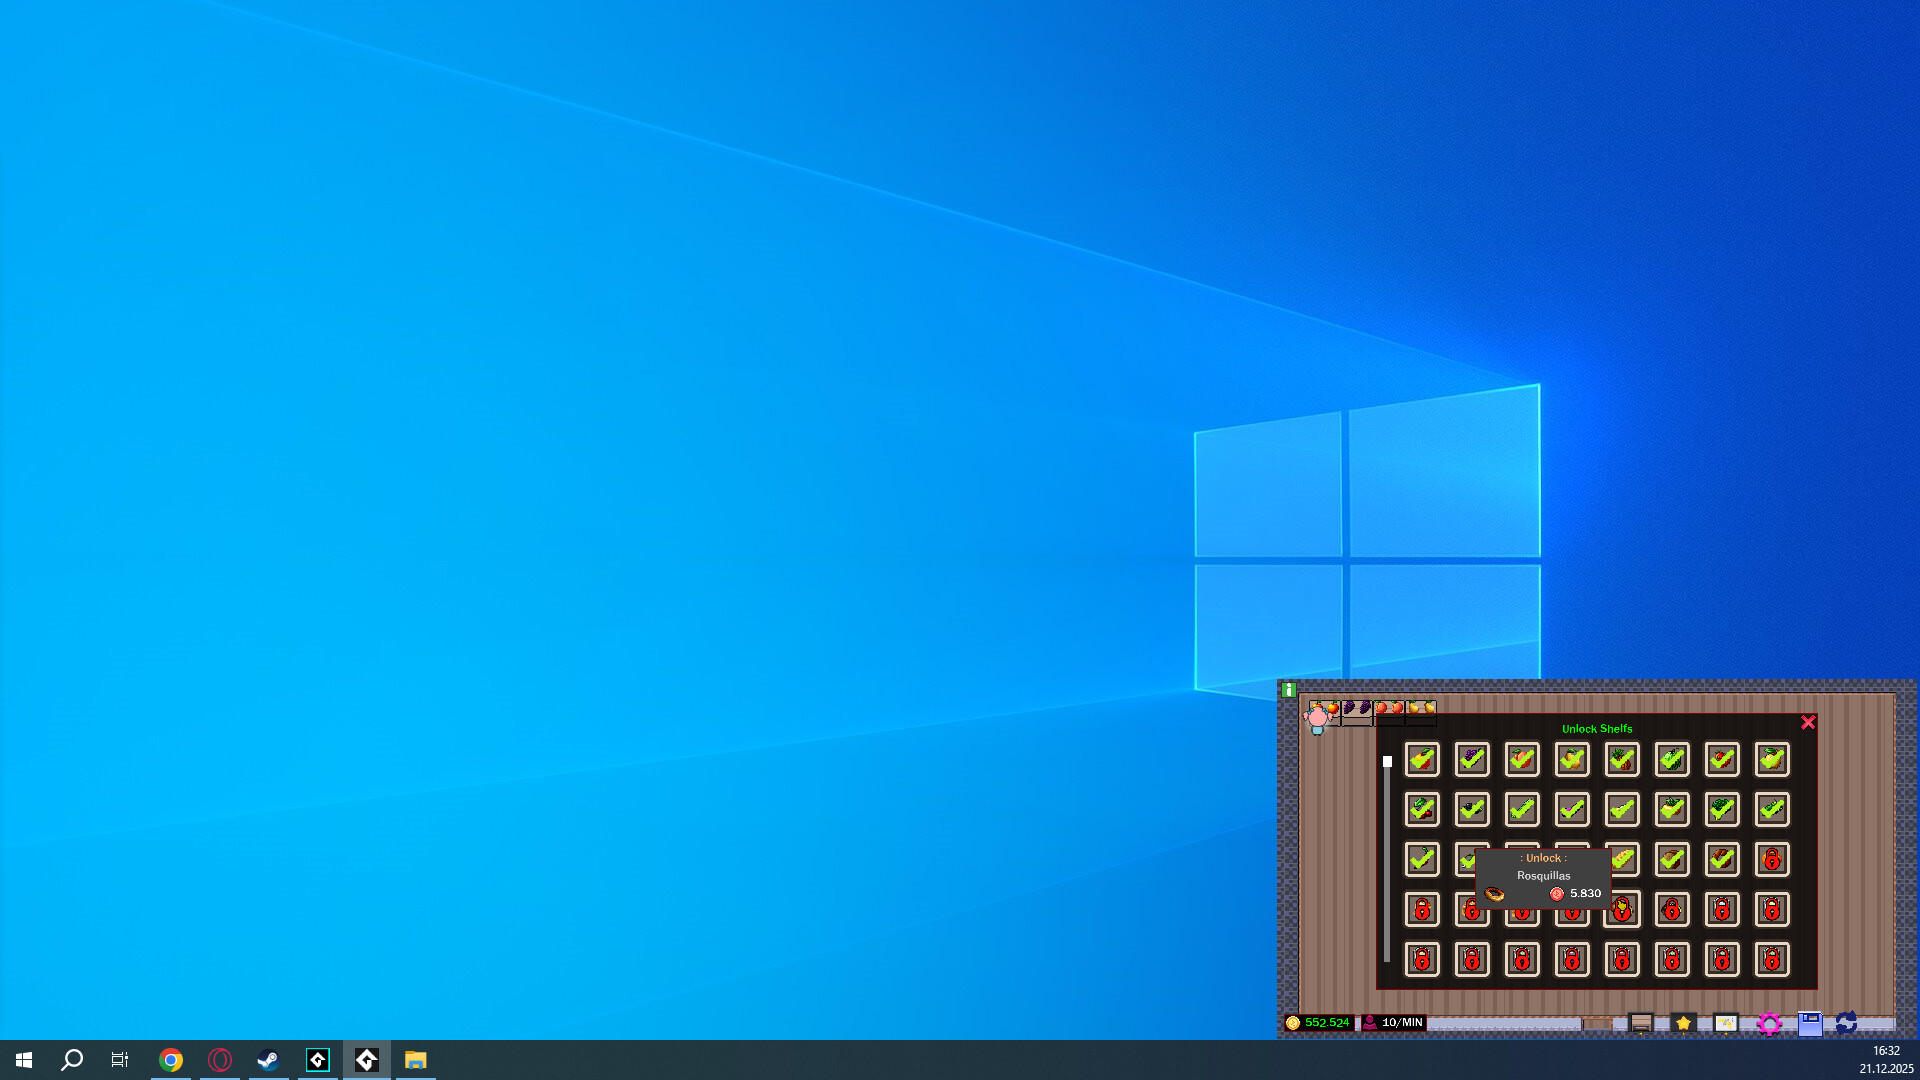Click a red padlocked shelf in the bottom row

tap(1422, 960)
